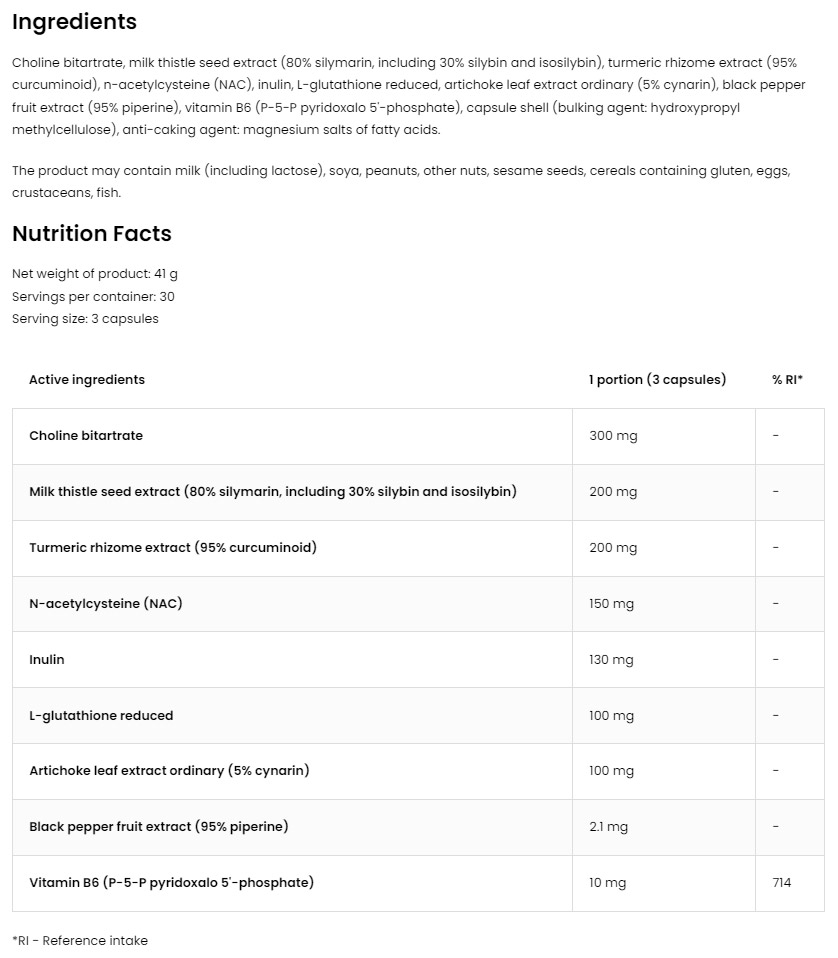Image resolution: width=838 pixels, height=958 pixels.
Task: Click the 714 percent RI value
Action: (782, 882)
